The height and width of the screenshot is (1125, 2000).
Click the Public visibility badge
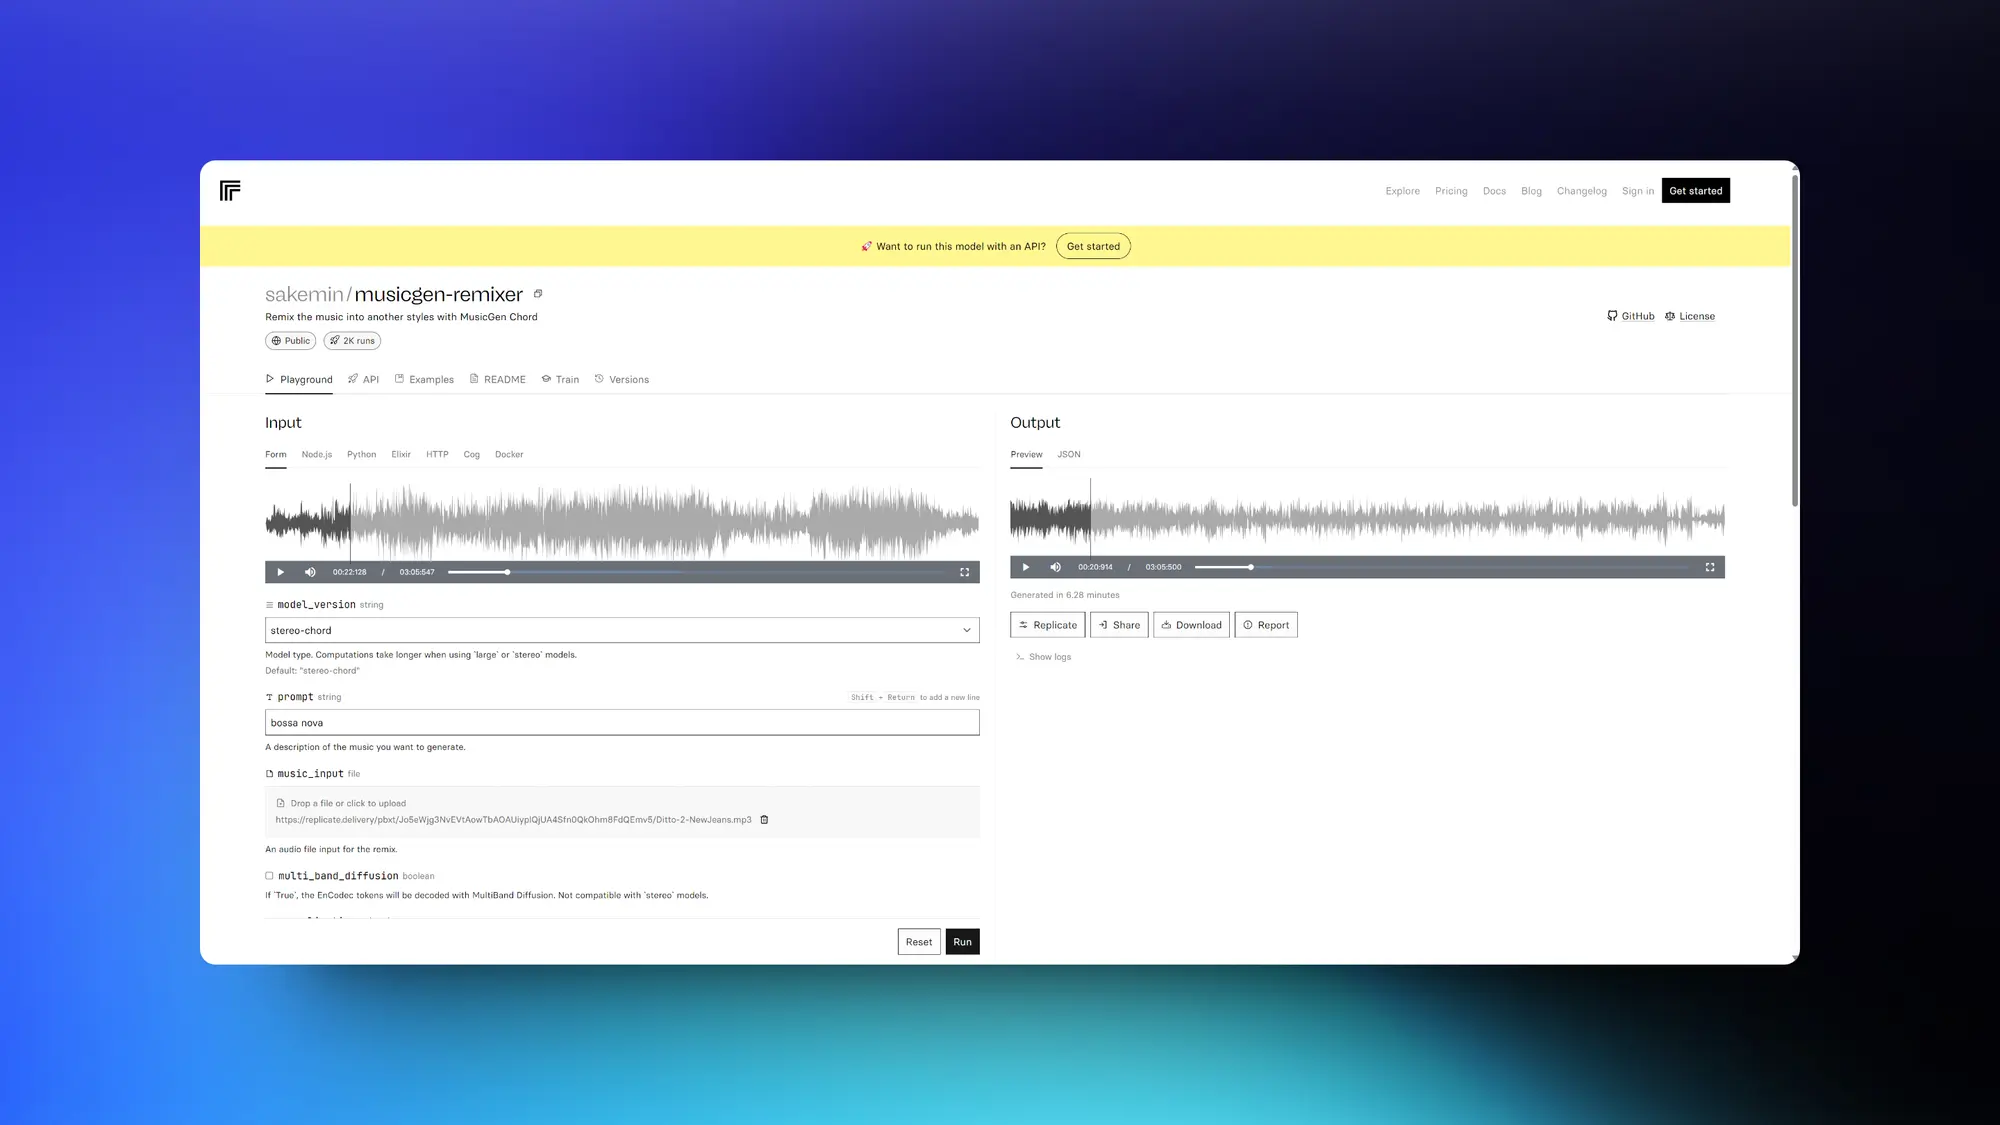coord(290,341)
